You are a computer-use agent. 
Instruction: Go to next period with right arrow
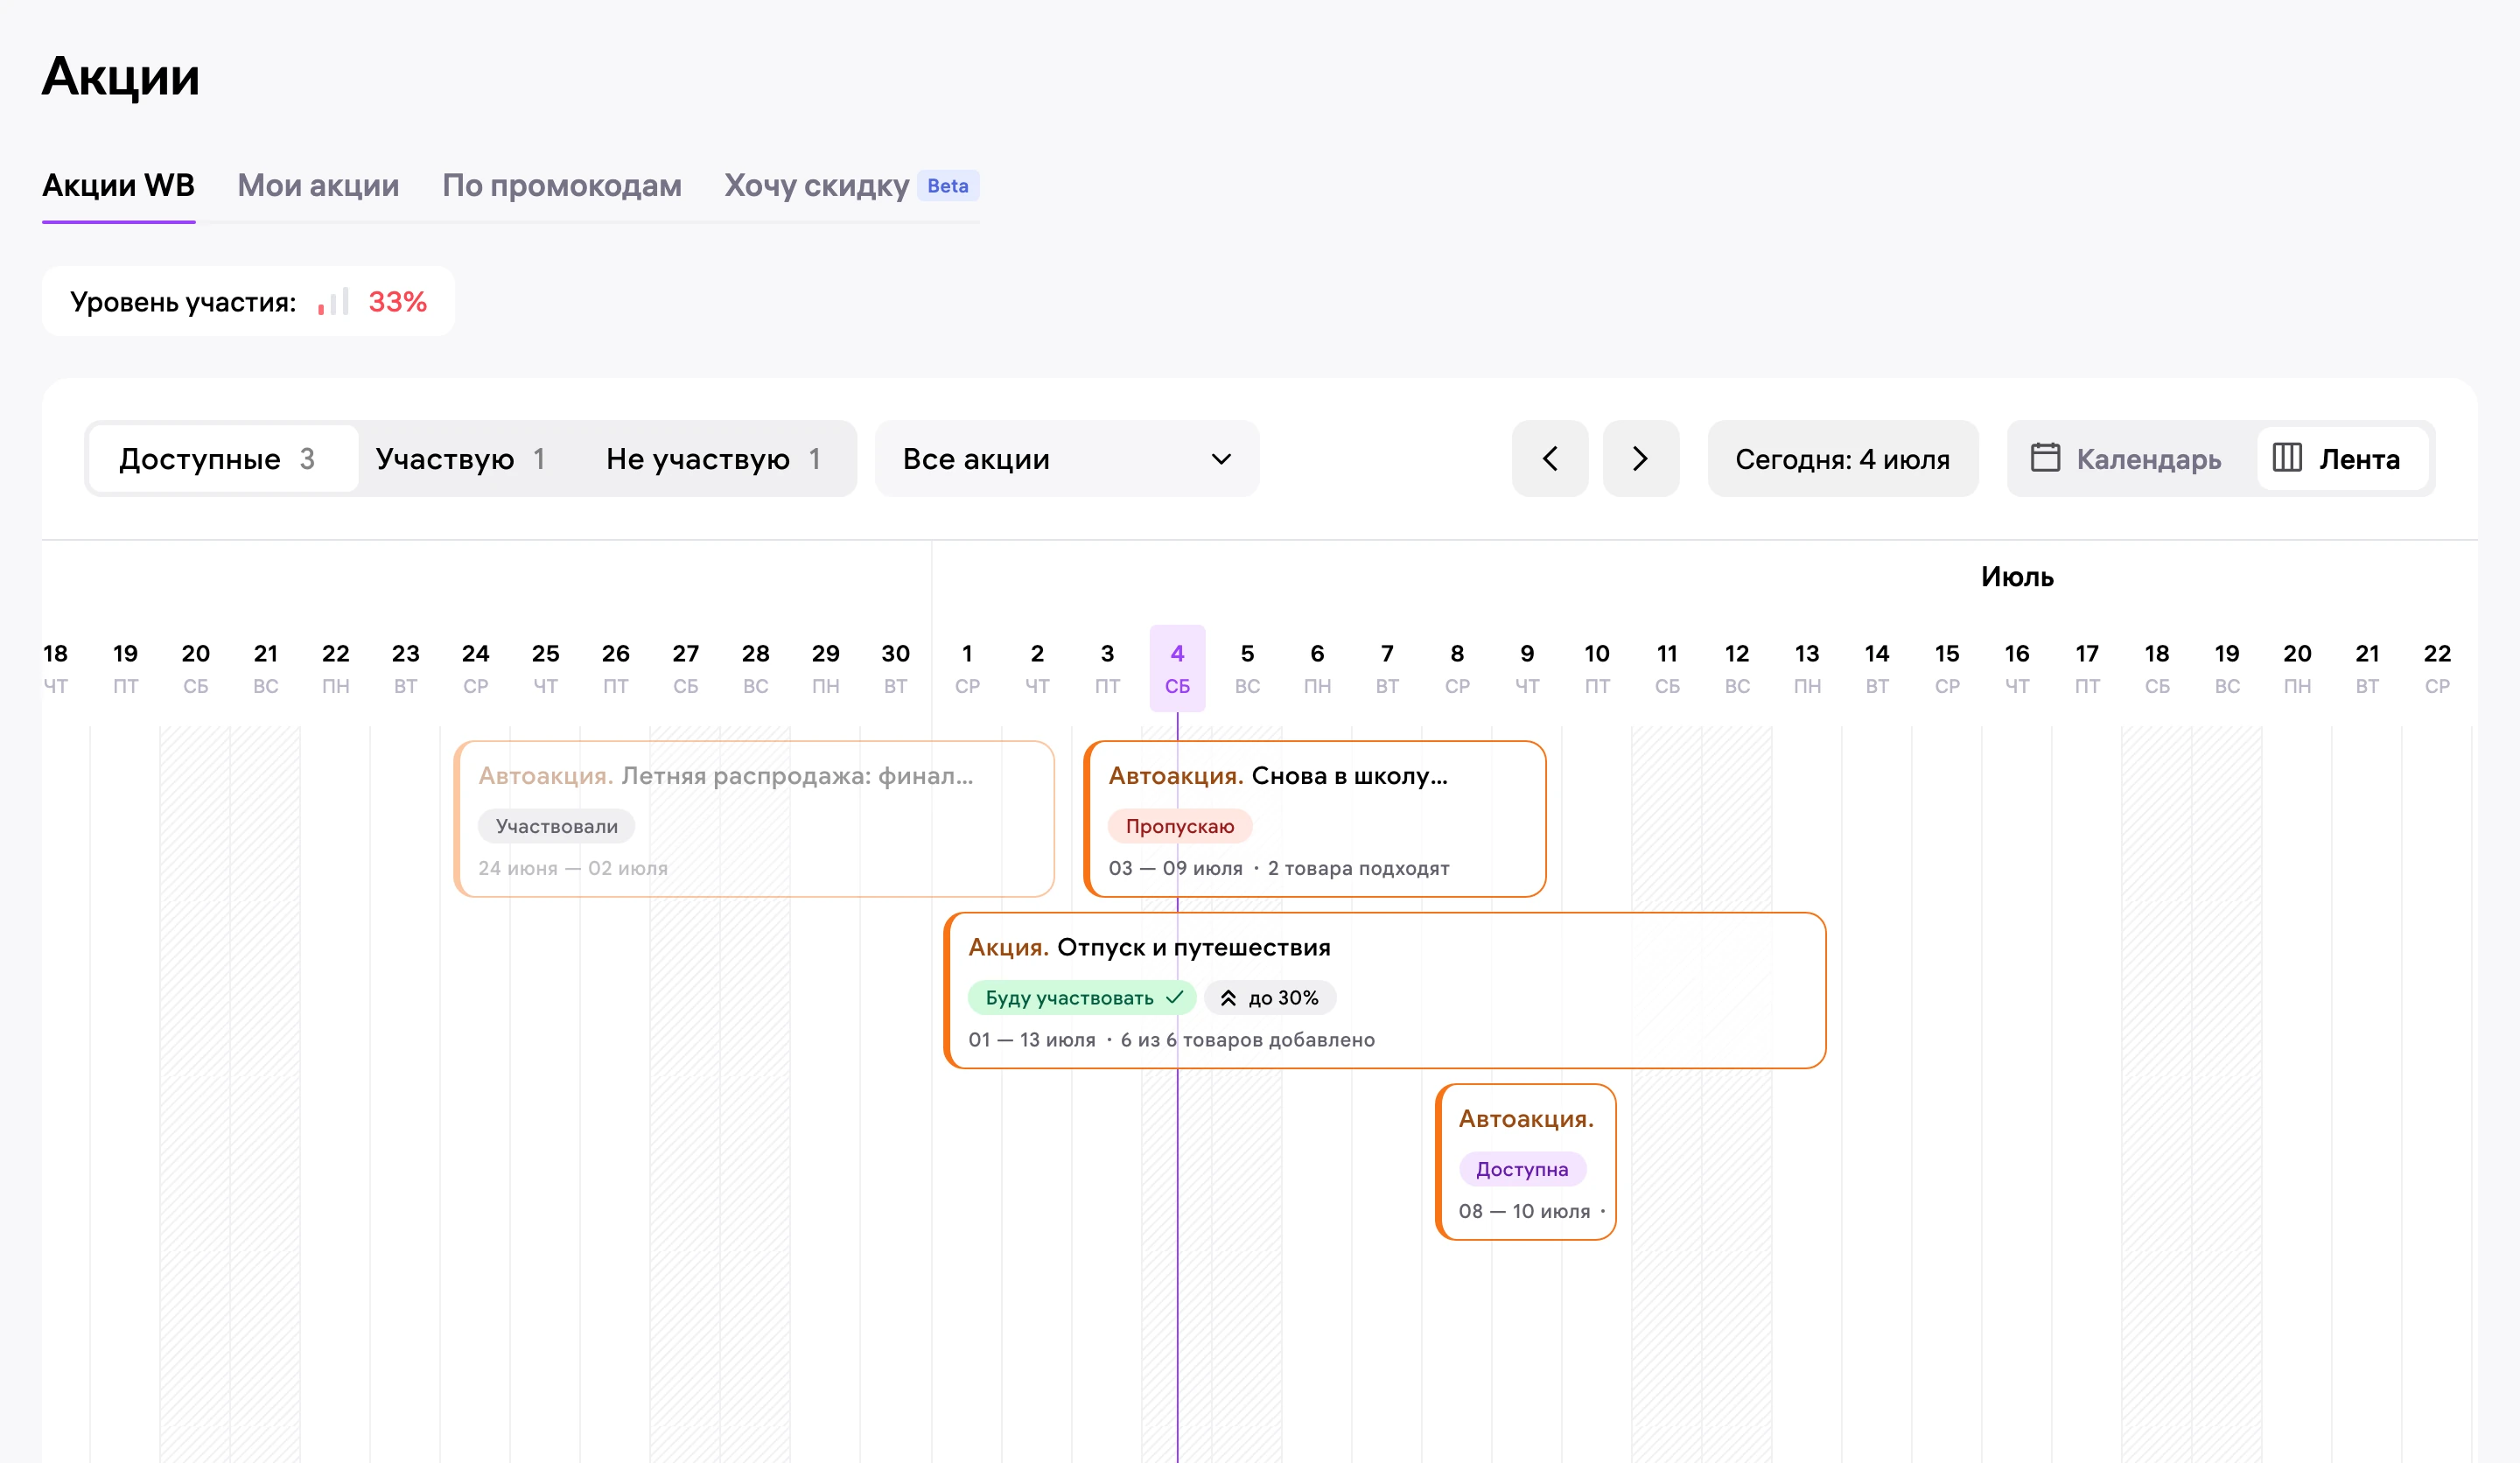1640,459
